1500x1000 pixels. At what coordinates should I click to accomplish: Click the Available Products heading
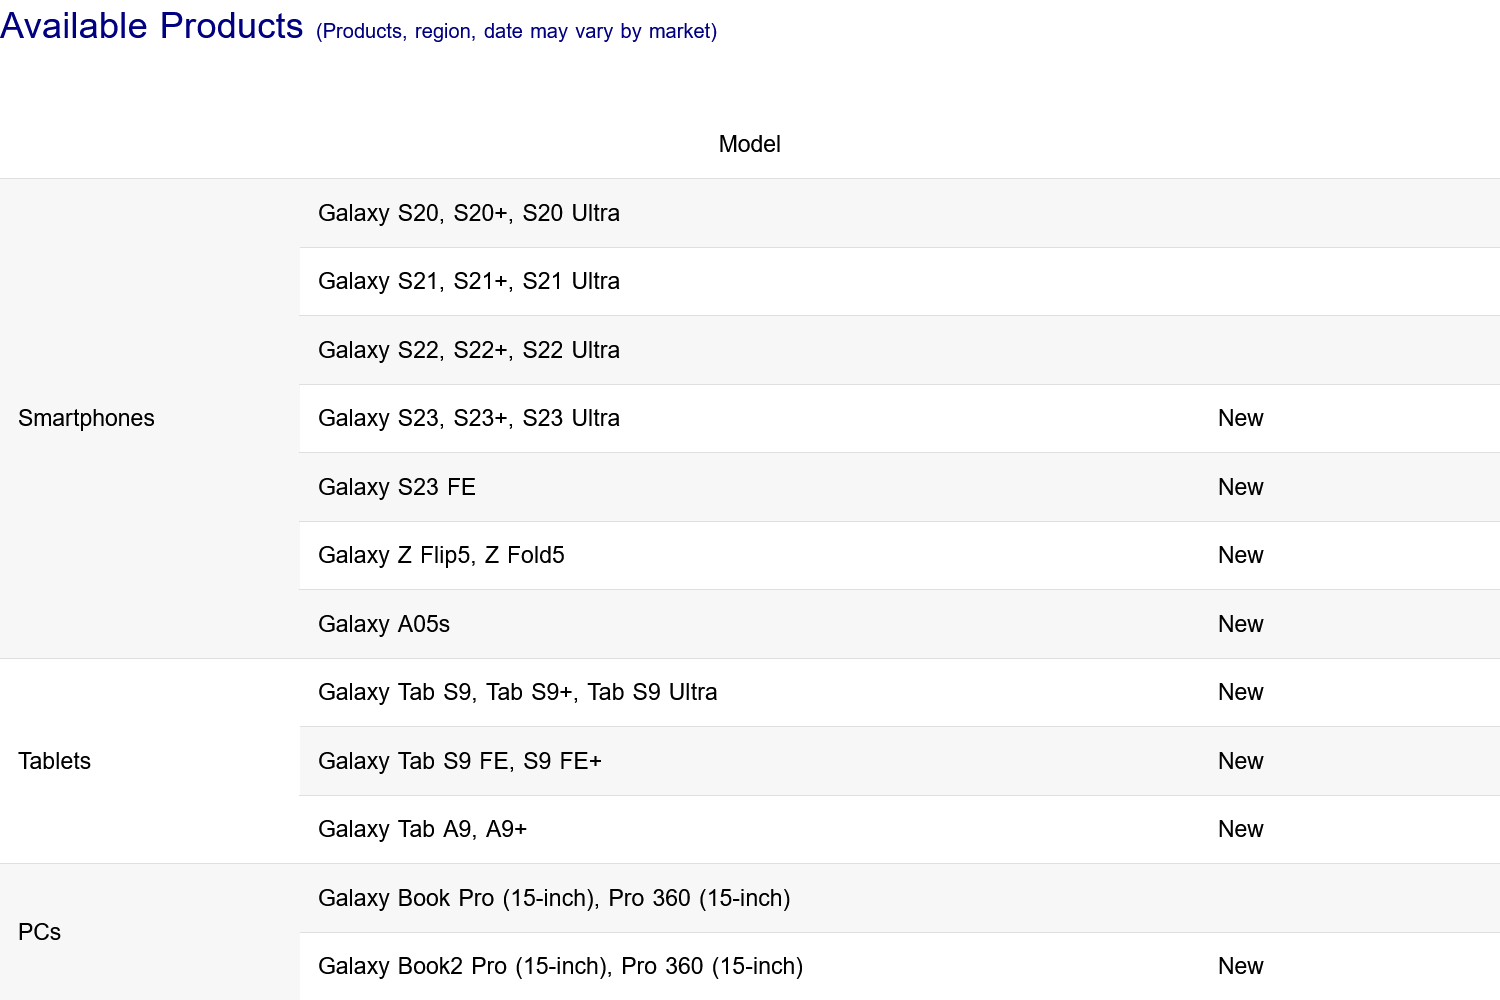point(152,26)
